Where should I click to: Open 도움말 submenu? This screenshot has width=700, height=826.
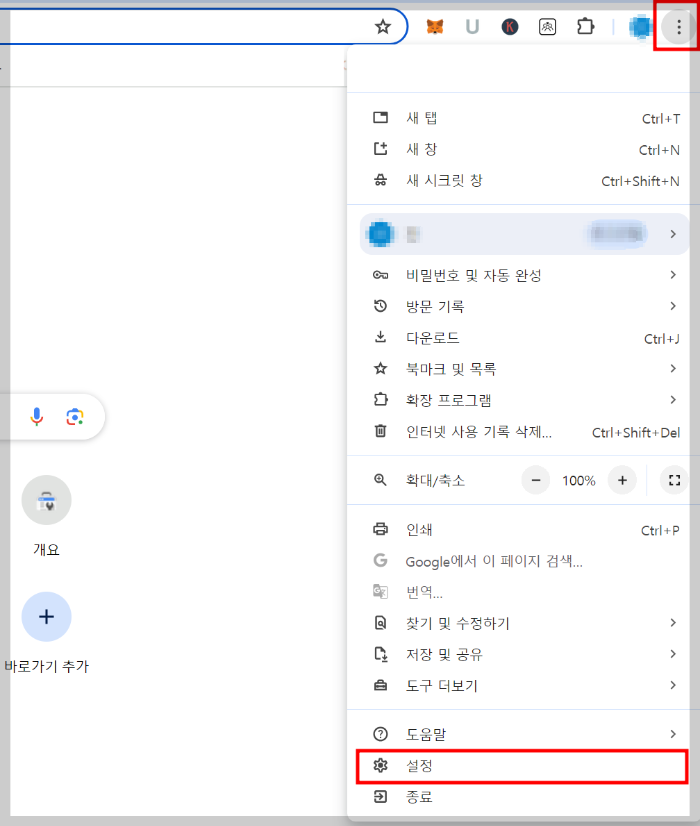tap(526, 734)
